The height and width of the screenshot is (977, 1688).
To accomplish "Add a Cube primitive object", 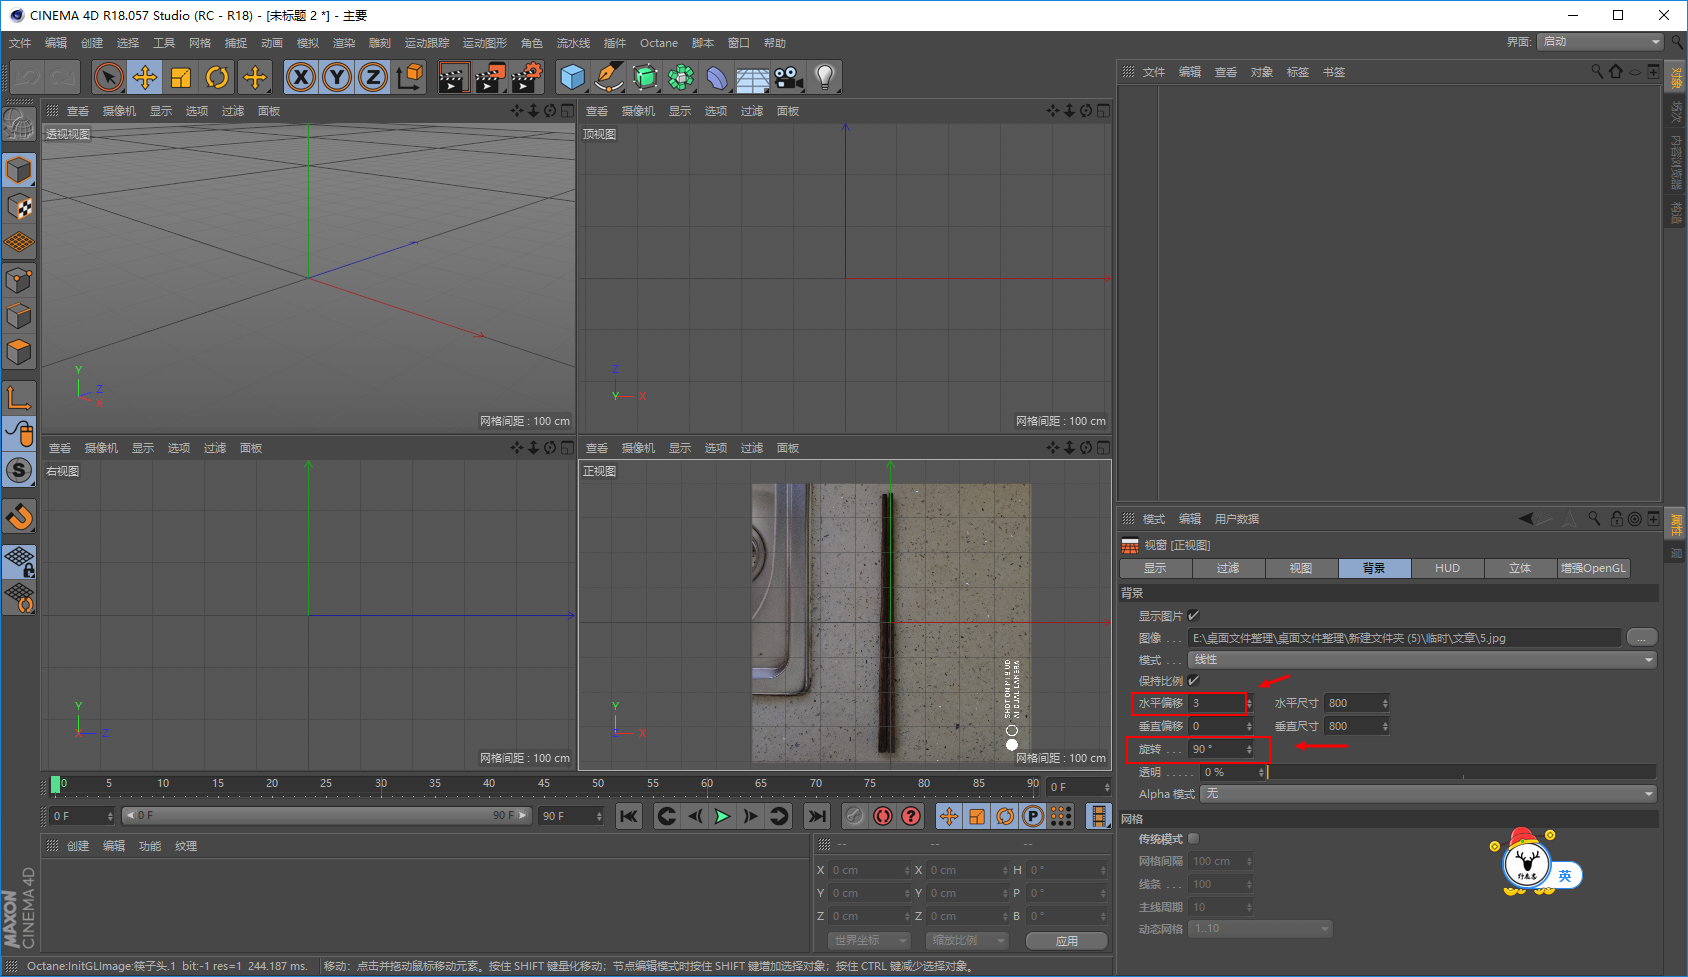I will pyautogui.click(x=572, y=77).
